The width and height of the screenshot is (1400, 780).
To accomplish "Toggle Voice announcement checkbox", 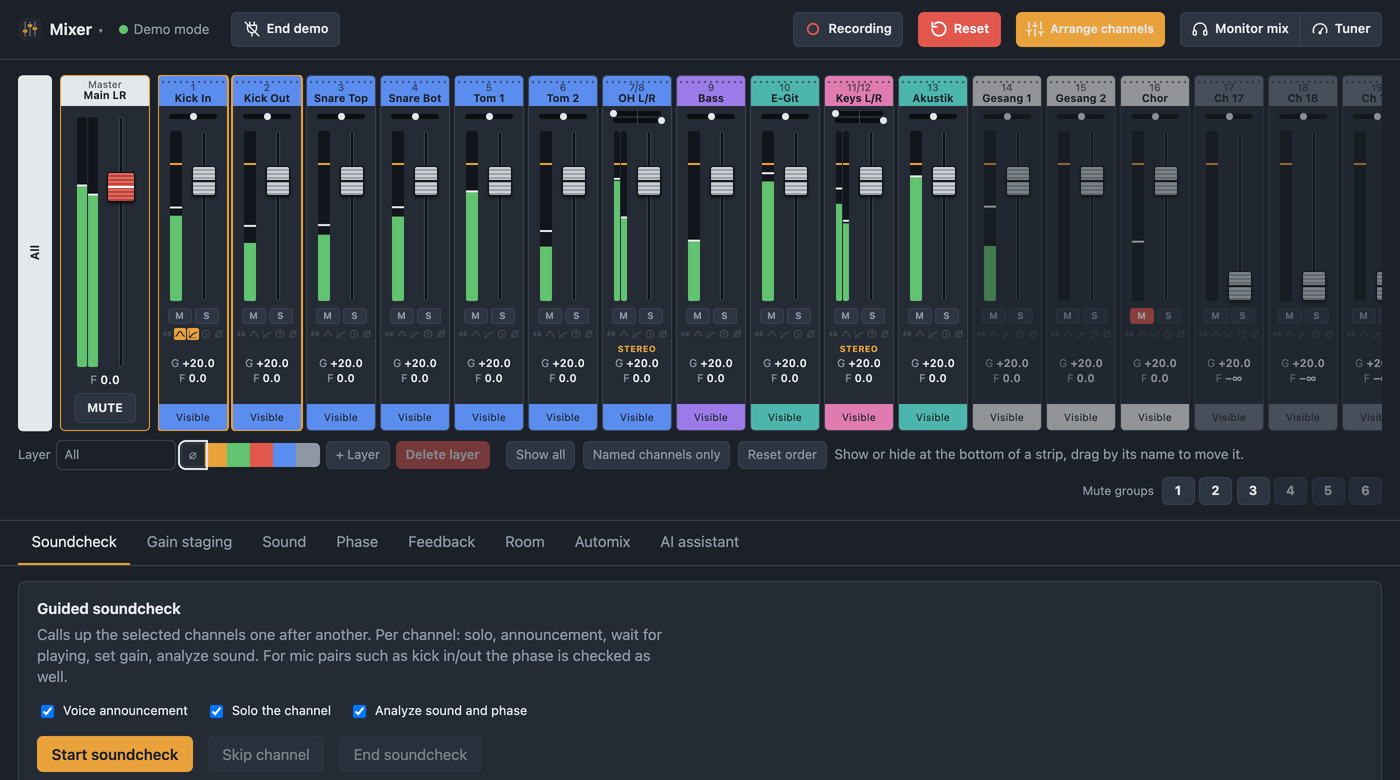I will pyautogui.click(x=47, y=711).
